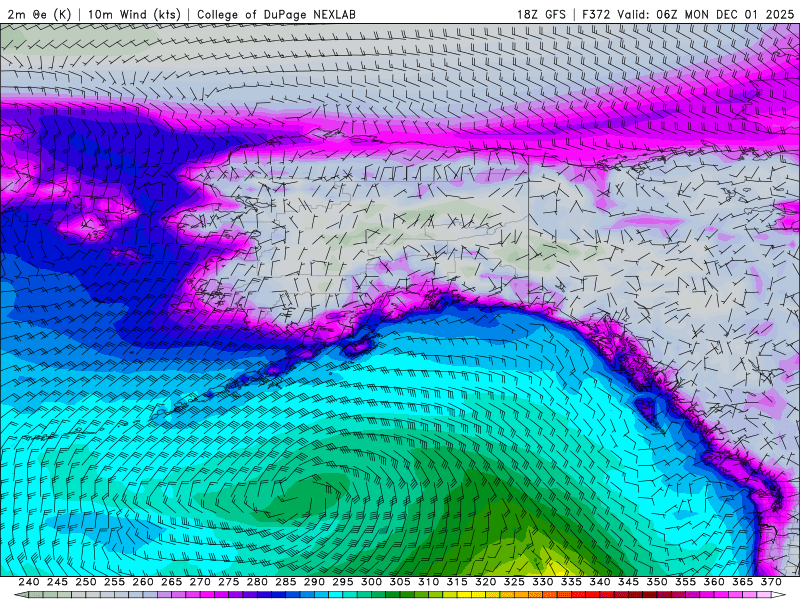The width and height of the screenshot is (800, 600).
Task: Click the 350 value on the color scale
Action: point(657,582)
